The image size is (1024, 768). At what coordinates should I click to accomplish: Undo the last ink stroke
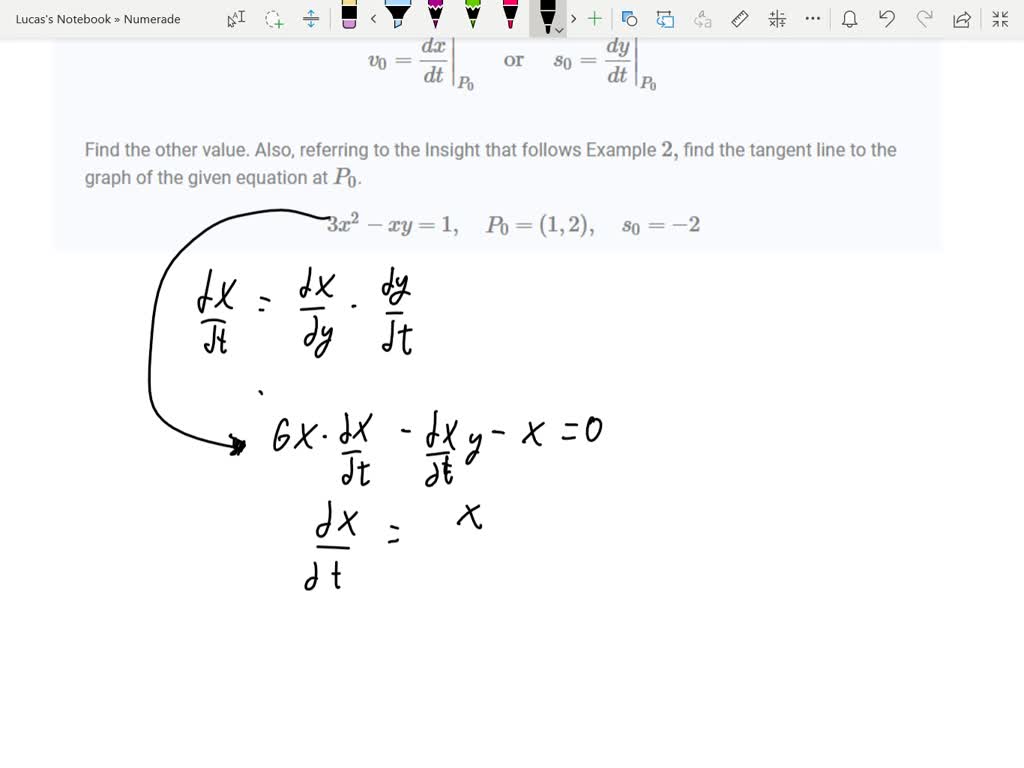(886, 18)
